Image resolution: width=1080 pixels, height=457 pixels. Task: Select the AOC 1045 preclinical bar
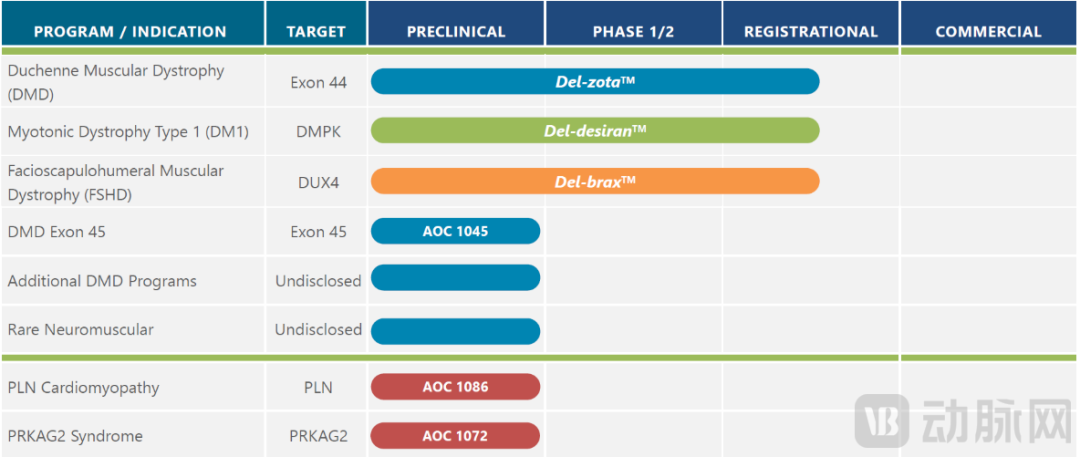click(455, 231)
